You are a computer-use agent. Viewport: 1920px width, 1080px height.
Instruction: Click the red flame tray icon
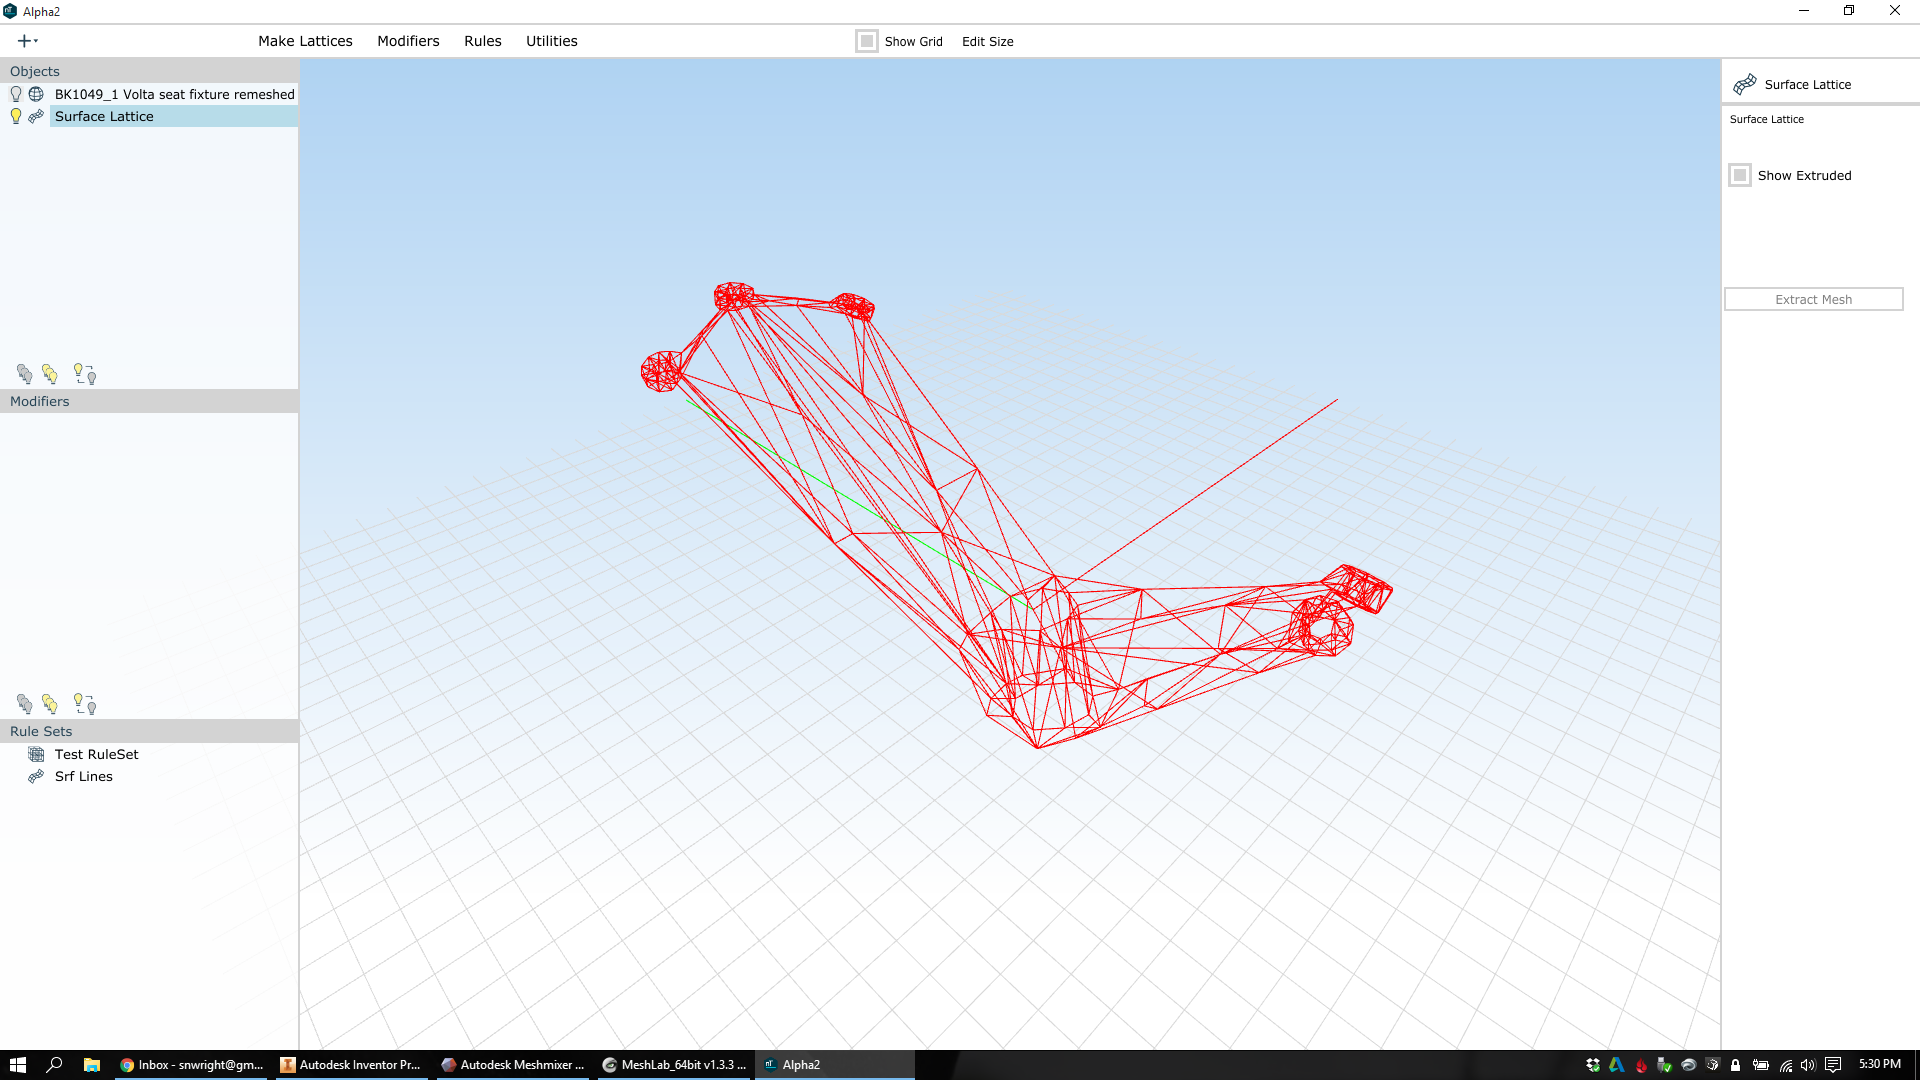[1641, 1065]
